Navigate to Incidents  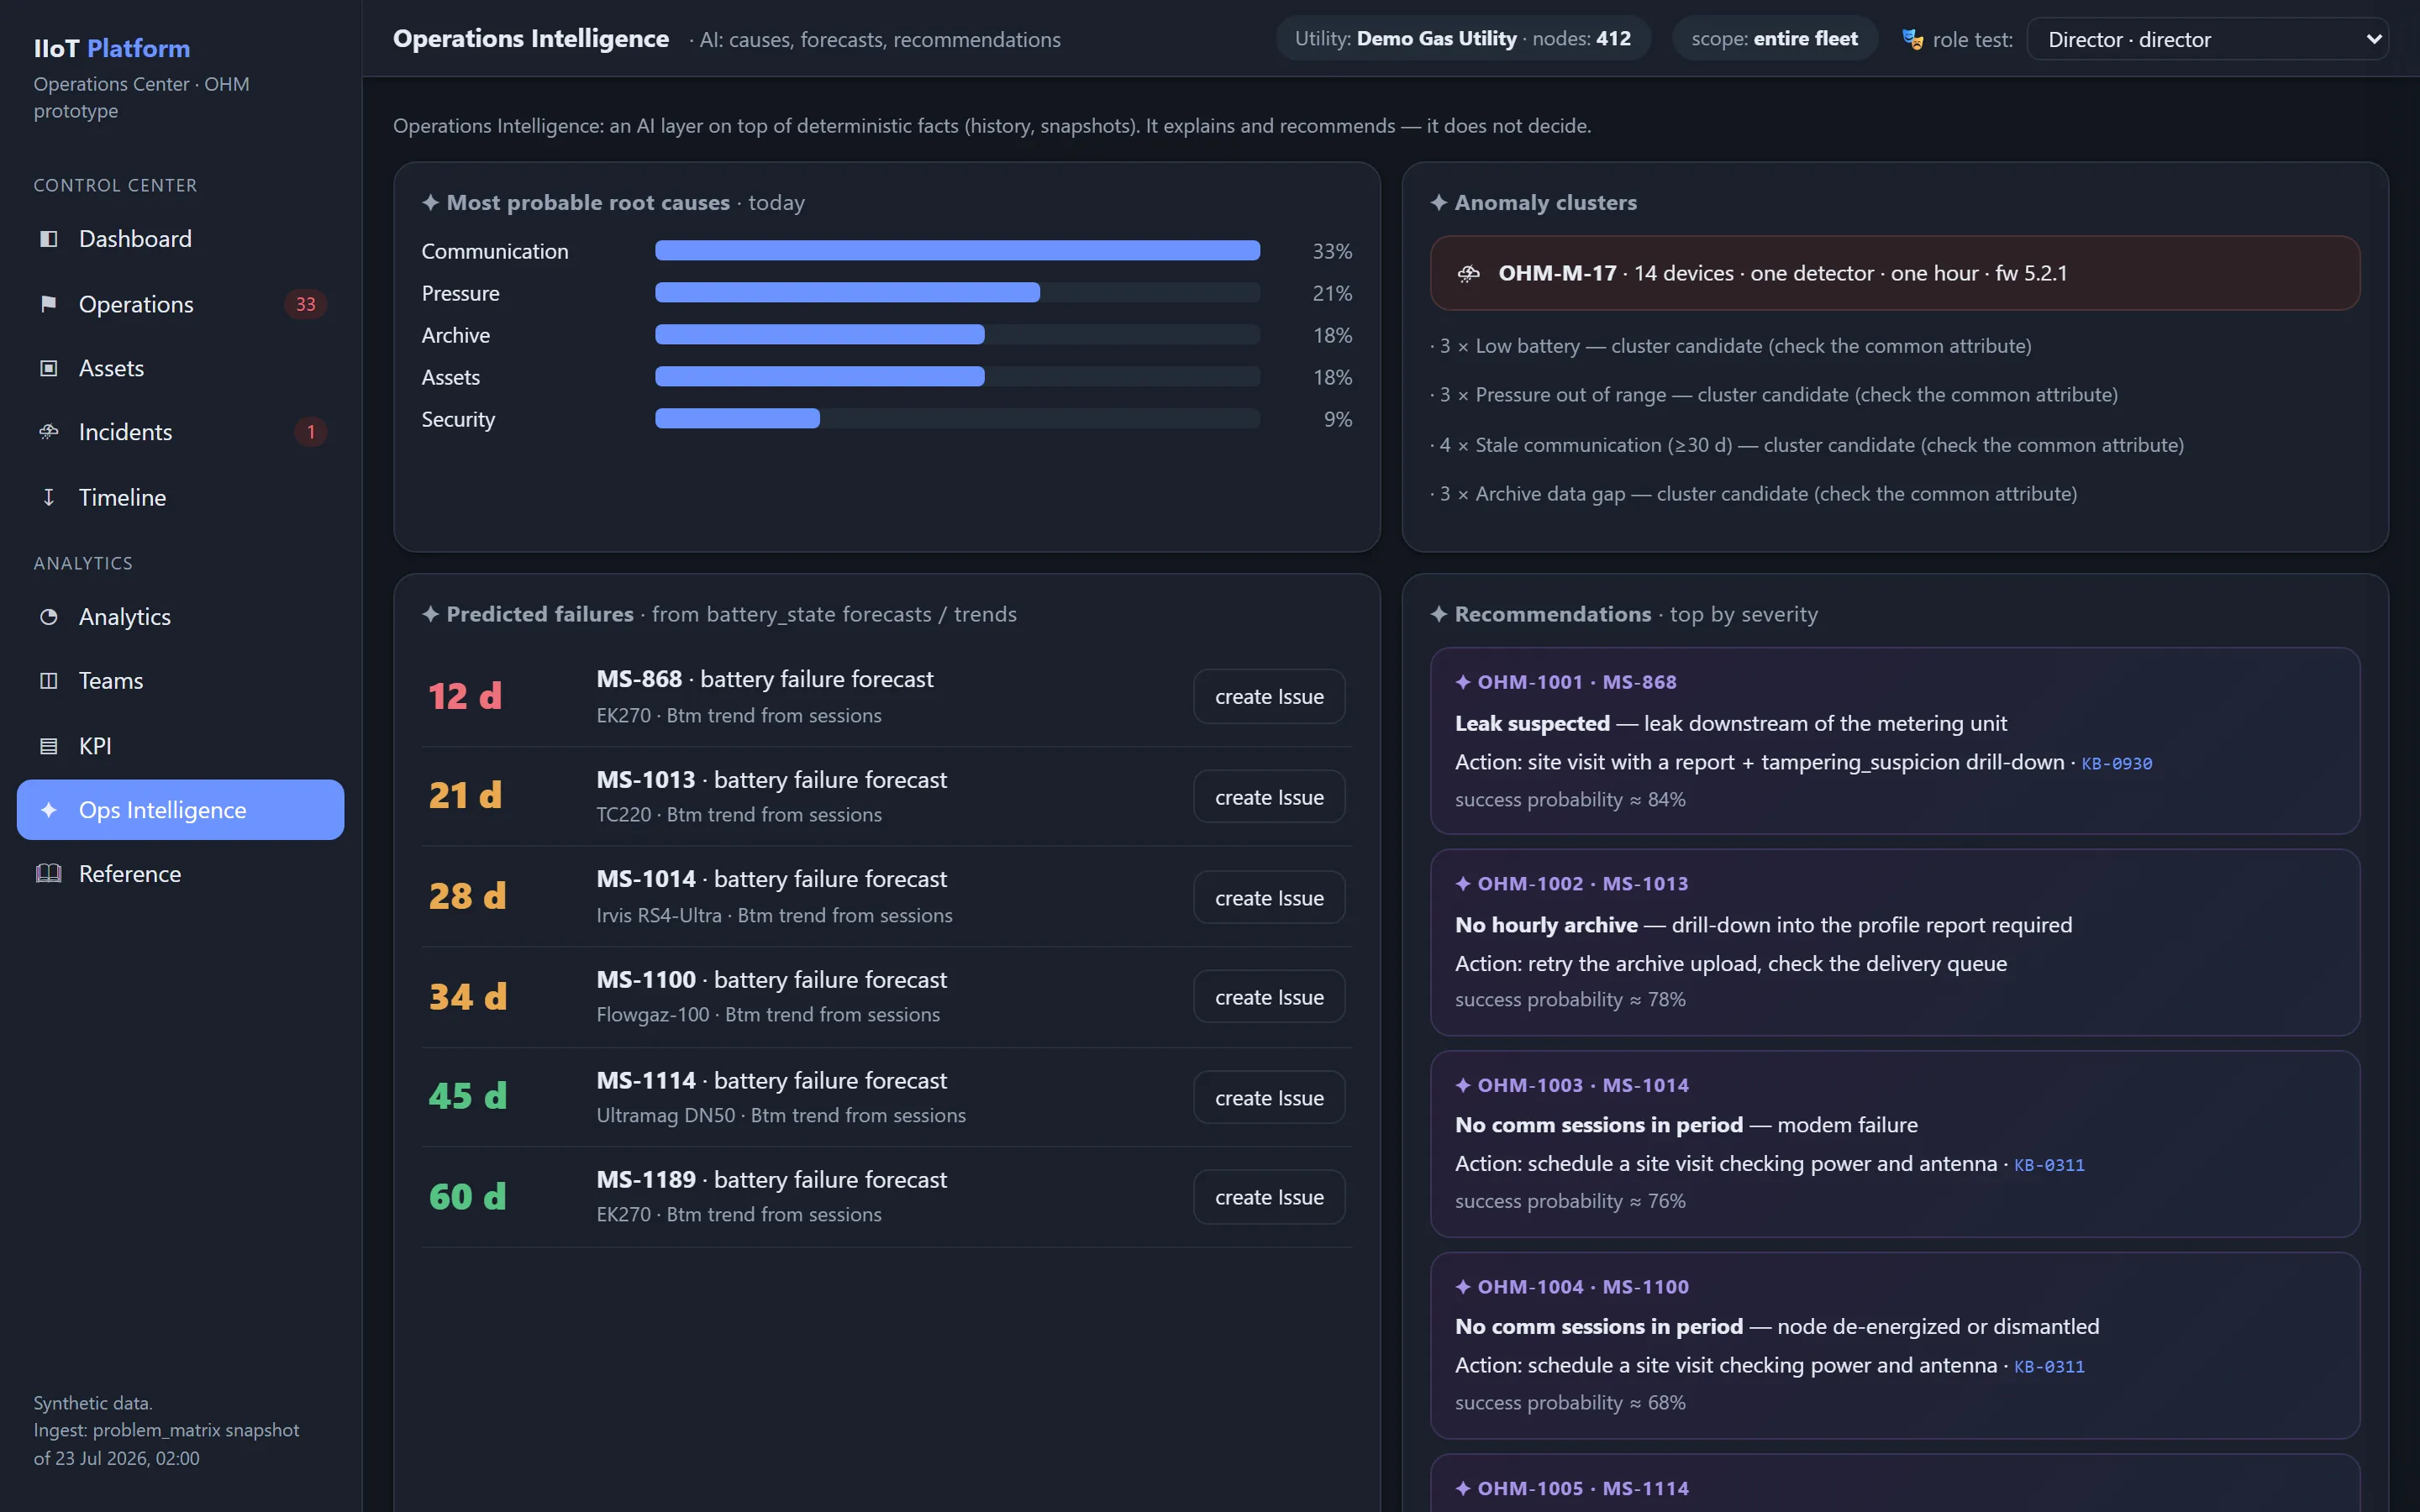(180, 432)
